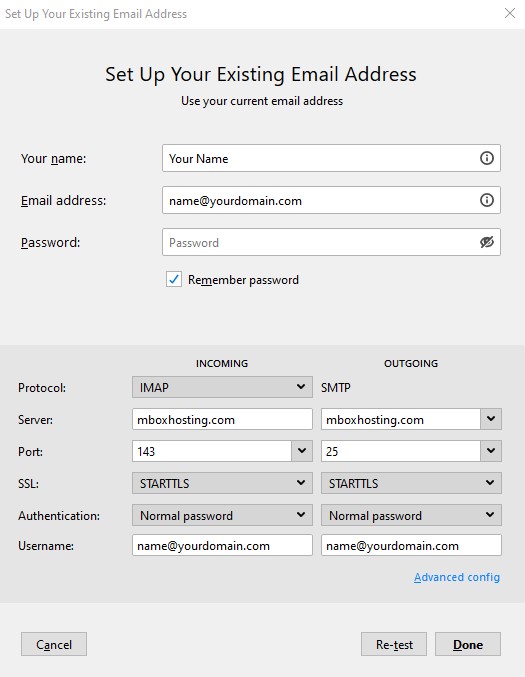The width and height of the screenshot is (525, 677).
Task: Close the email setup dialog
Action: (x=510, y=13)
